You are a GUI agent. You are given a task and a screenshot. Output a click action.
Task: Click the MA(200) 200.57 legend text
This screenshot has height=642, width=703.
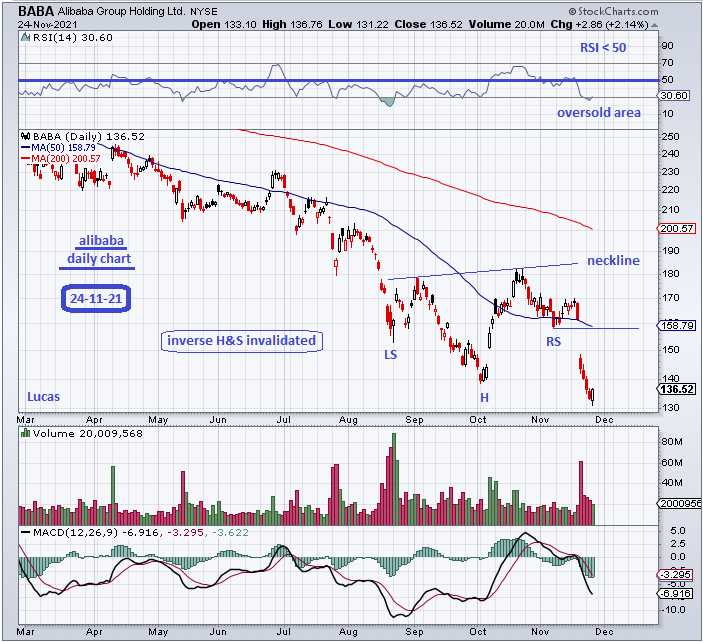65,158
